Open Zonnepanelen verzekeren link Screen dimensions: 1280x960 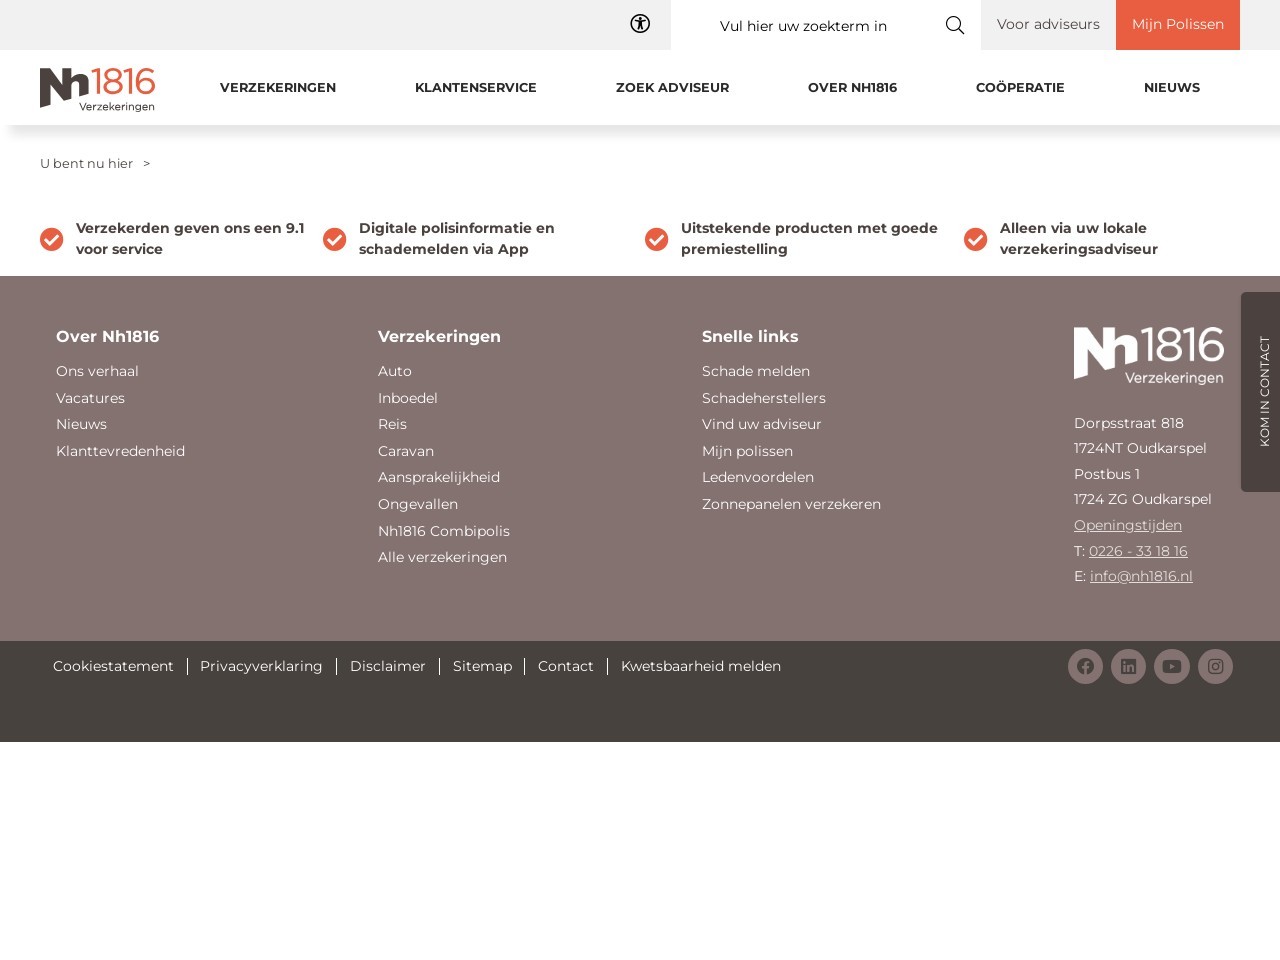click(x=791, y=505)
